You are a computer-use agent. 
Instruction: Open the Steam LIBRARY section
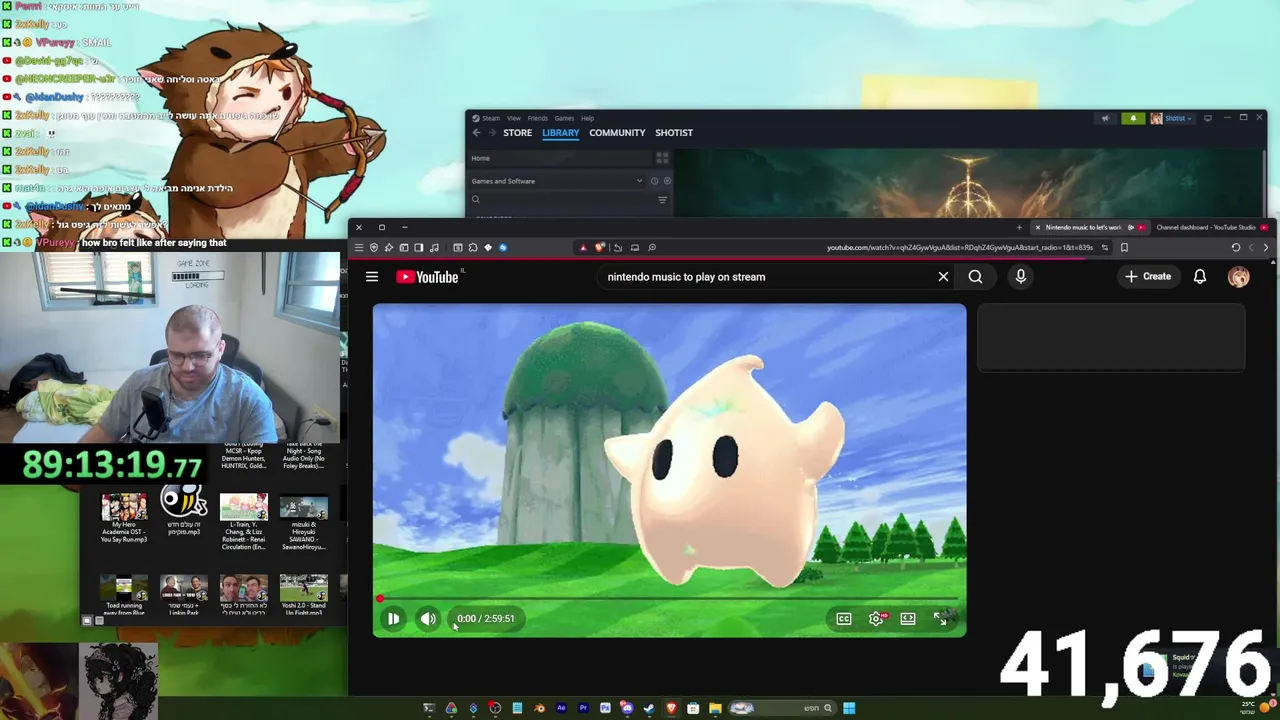coord(560,133)
